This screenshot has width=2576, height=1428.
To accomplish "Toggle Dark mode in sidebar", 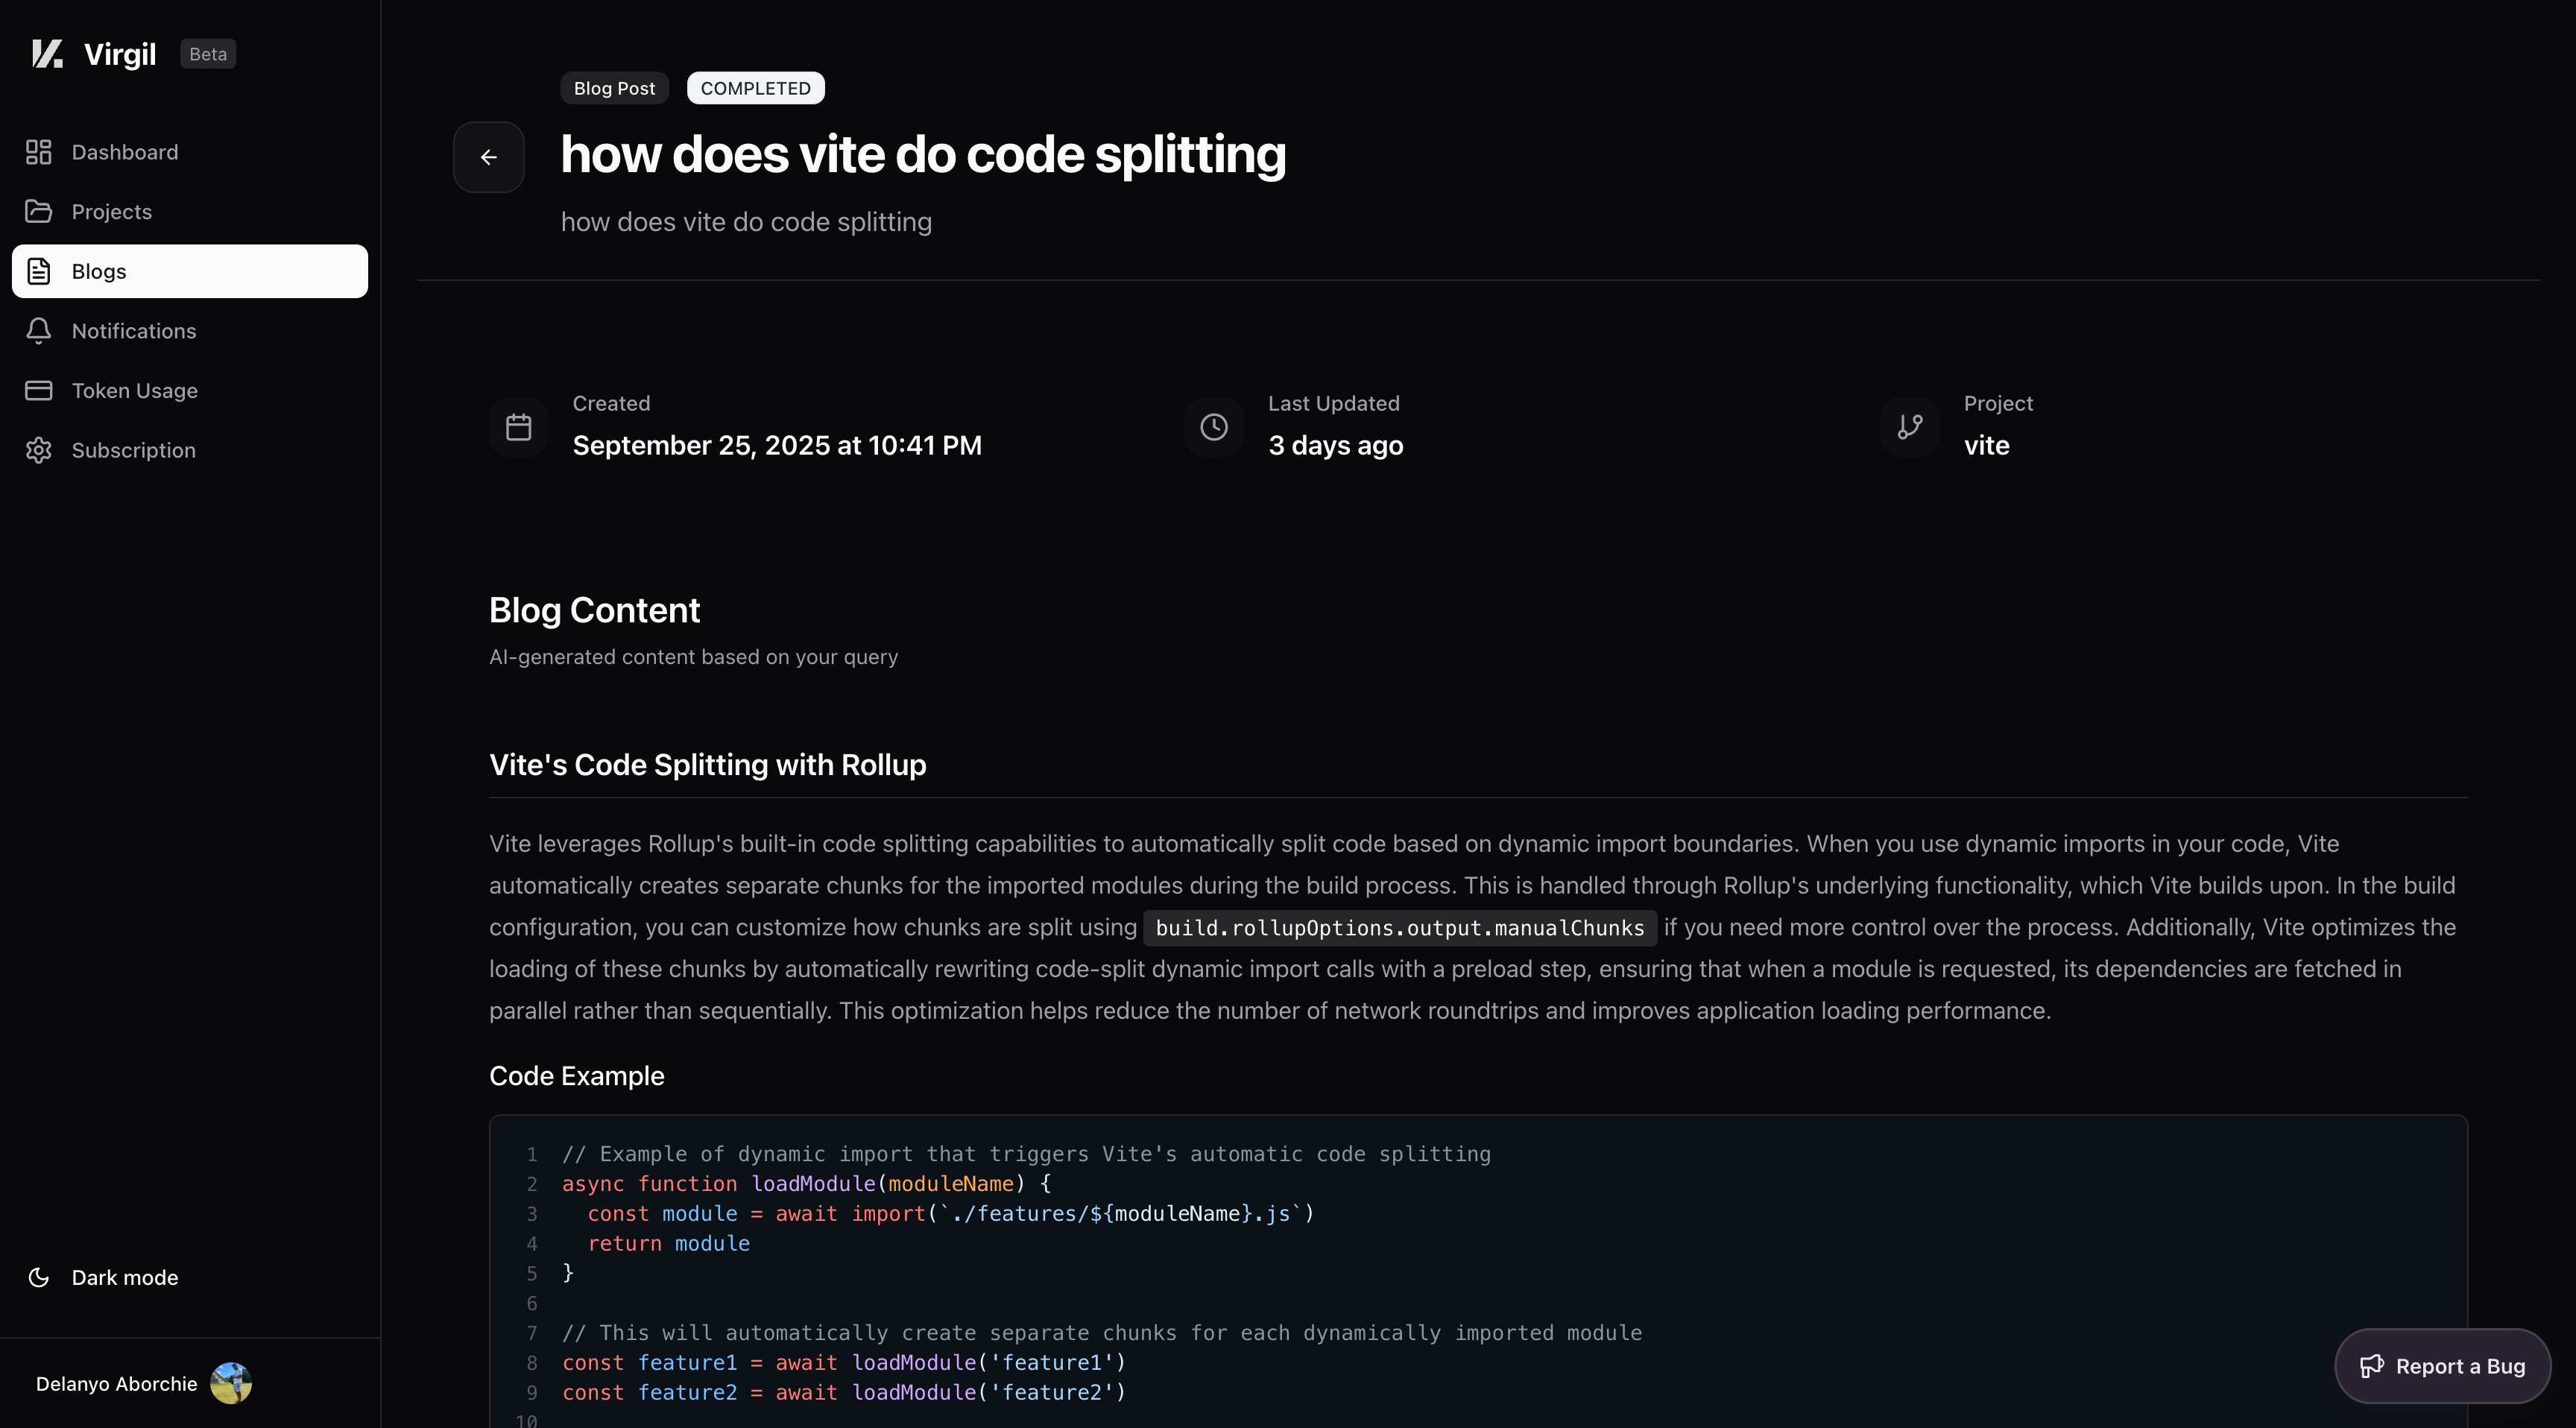I will pos(124,1277).
